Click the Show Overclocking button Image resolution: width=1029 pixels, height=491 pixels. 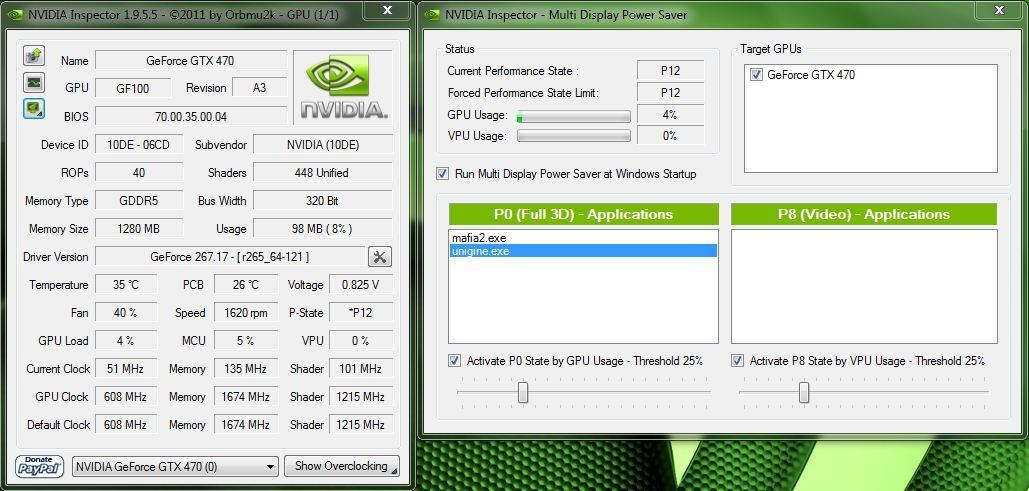[341, 466]
